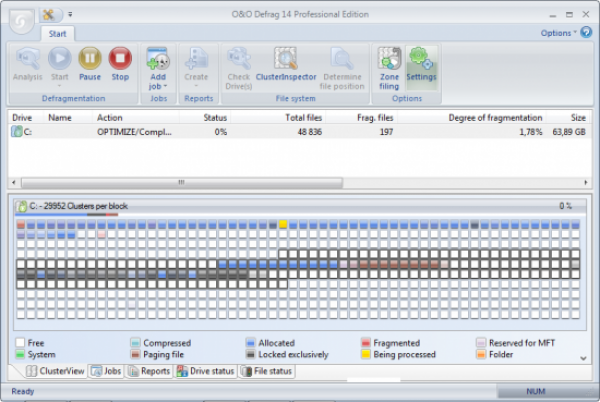
Task: Click the O&O application orb button
Action: [x=21, y=22]
